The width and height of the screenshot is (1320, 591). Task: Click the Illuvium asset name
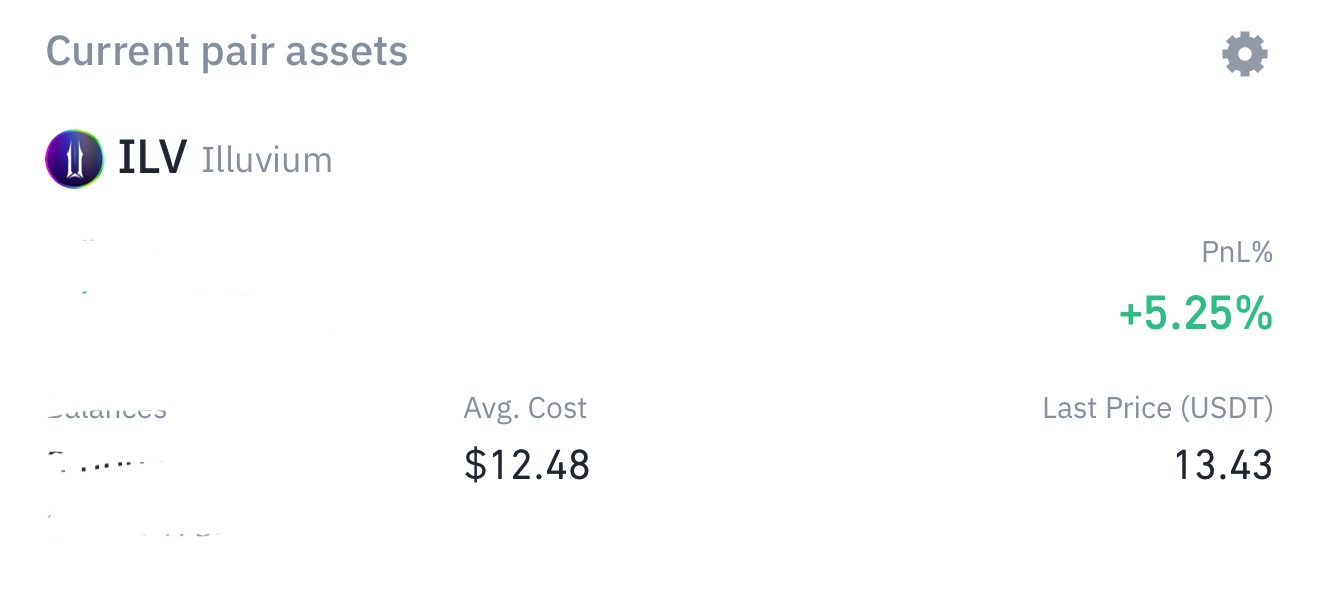(266, 160)
